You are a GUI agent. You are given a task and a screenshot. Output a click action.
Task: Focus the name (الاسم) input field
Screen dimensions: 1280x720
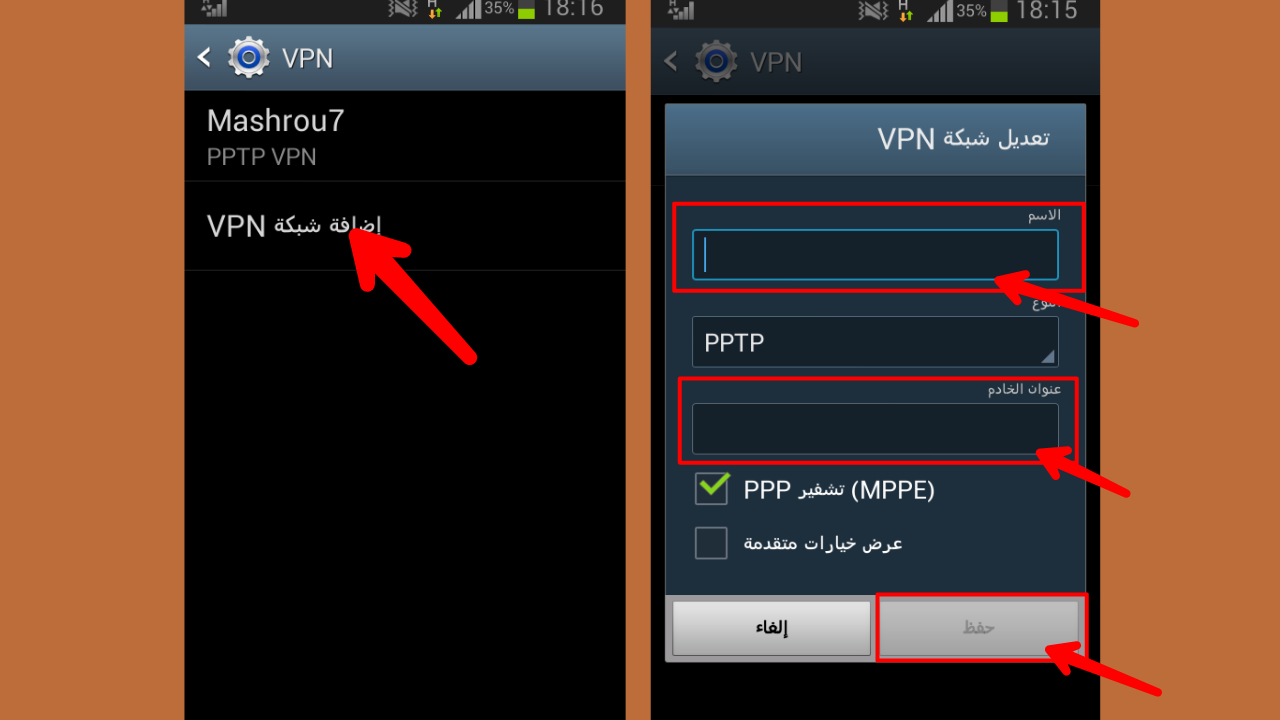[875, 255]
